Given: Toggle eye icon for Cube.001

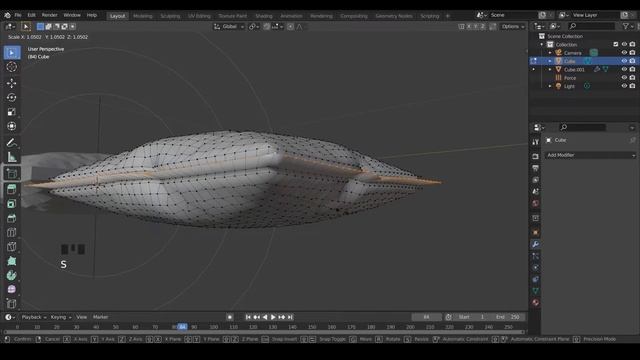Looking at the screenshot, I should [x=624, y=69].
